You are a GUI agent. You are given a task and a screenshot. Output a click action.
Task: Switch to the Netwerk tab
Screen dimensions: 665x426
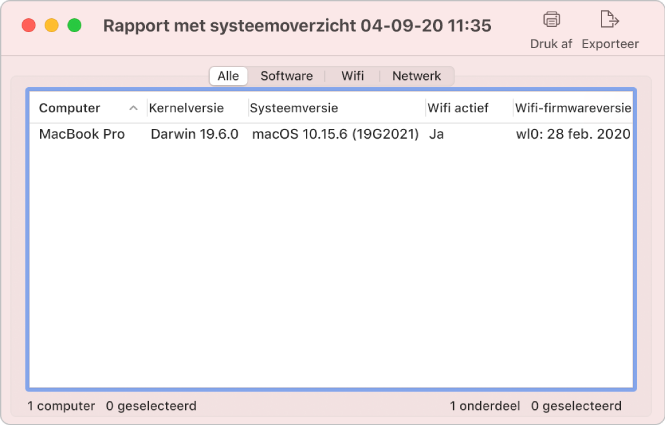pos(416,76)
